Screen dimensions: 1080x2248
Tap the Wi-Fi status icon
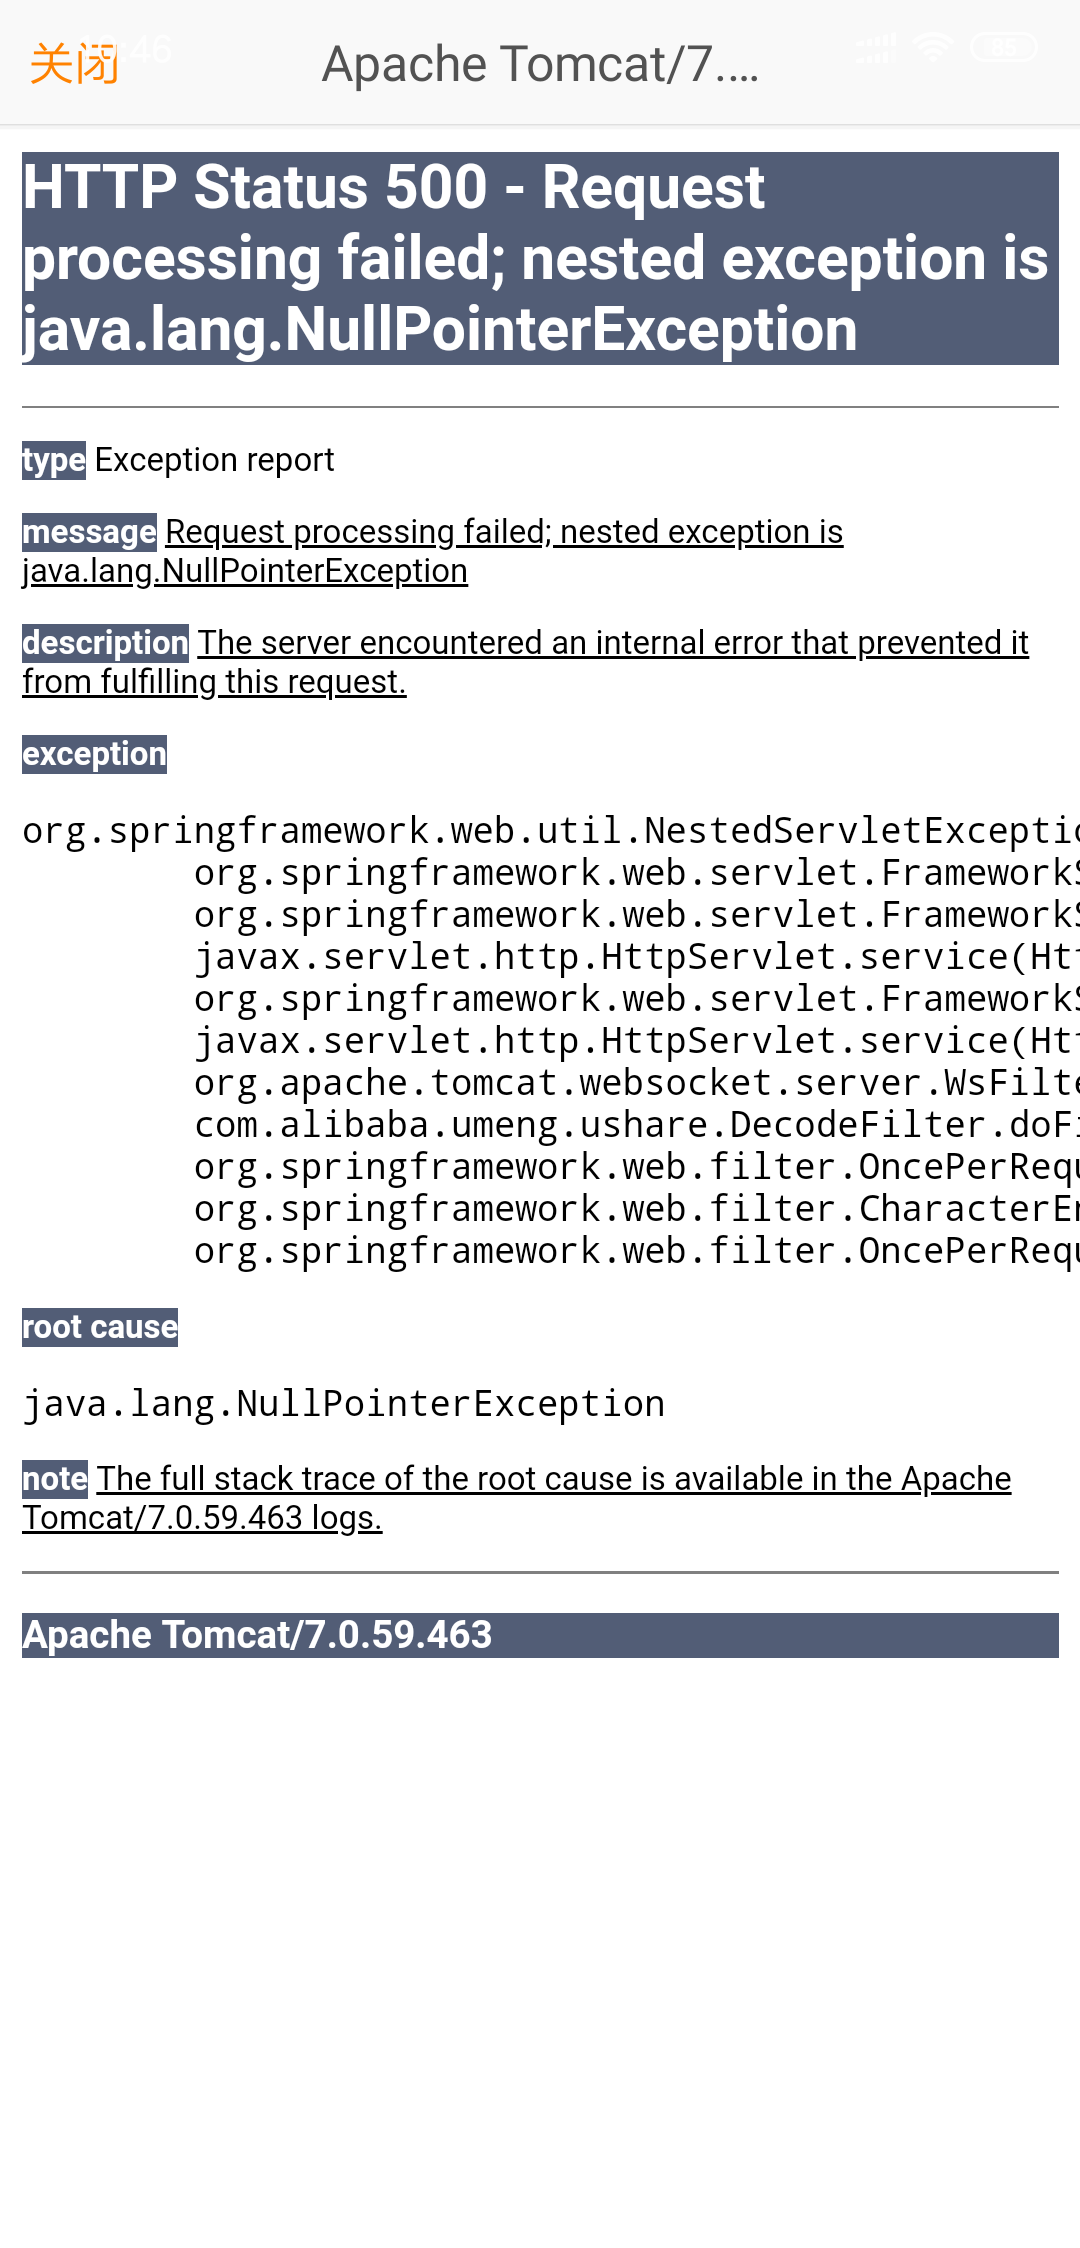[x=932, y=48]
